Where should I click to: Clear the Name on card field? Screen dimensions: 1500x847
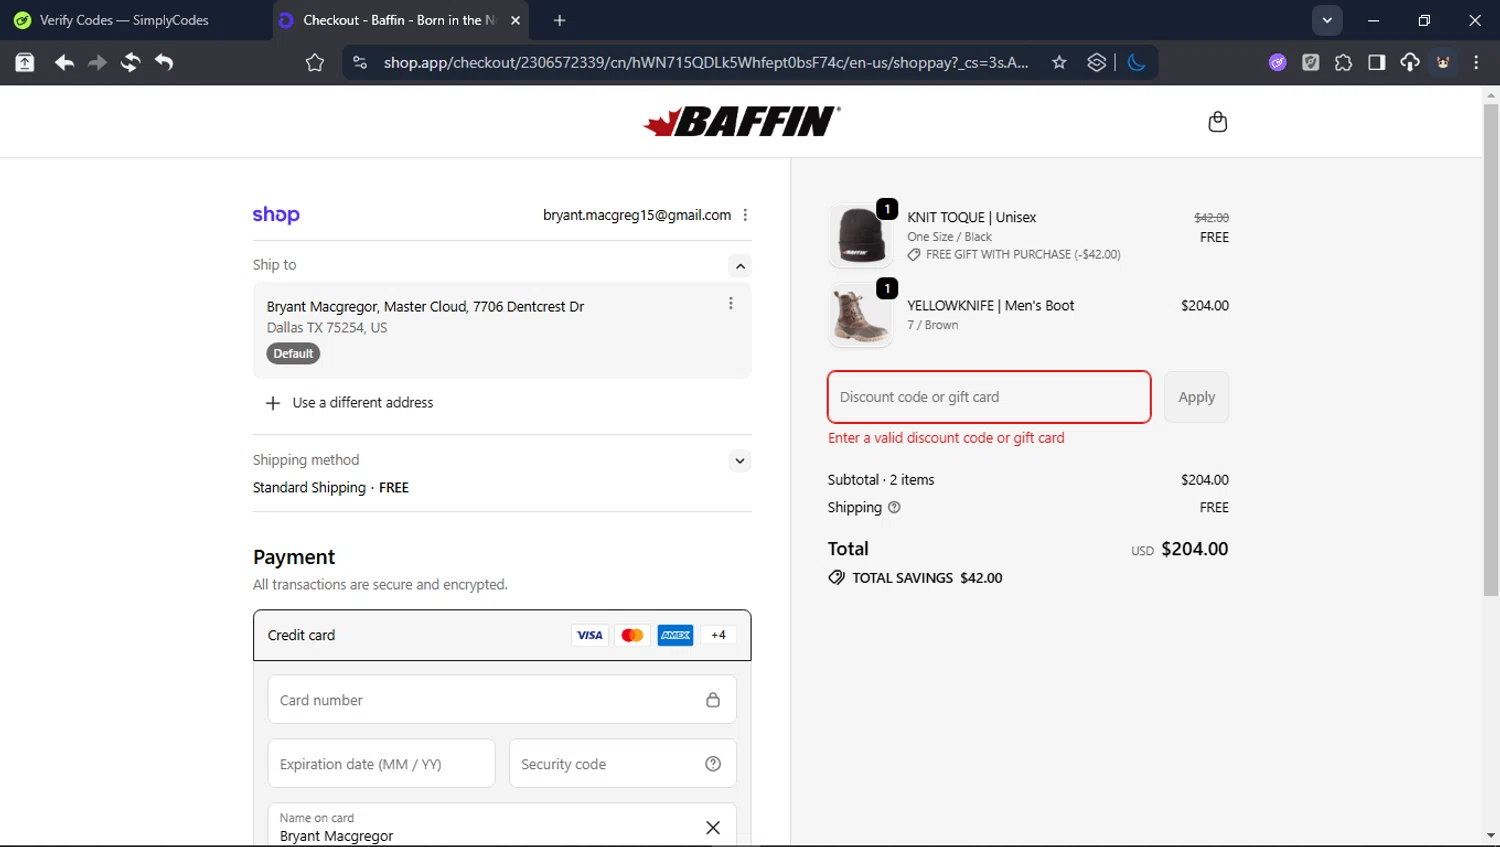coord(713,827)
